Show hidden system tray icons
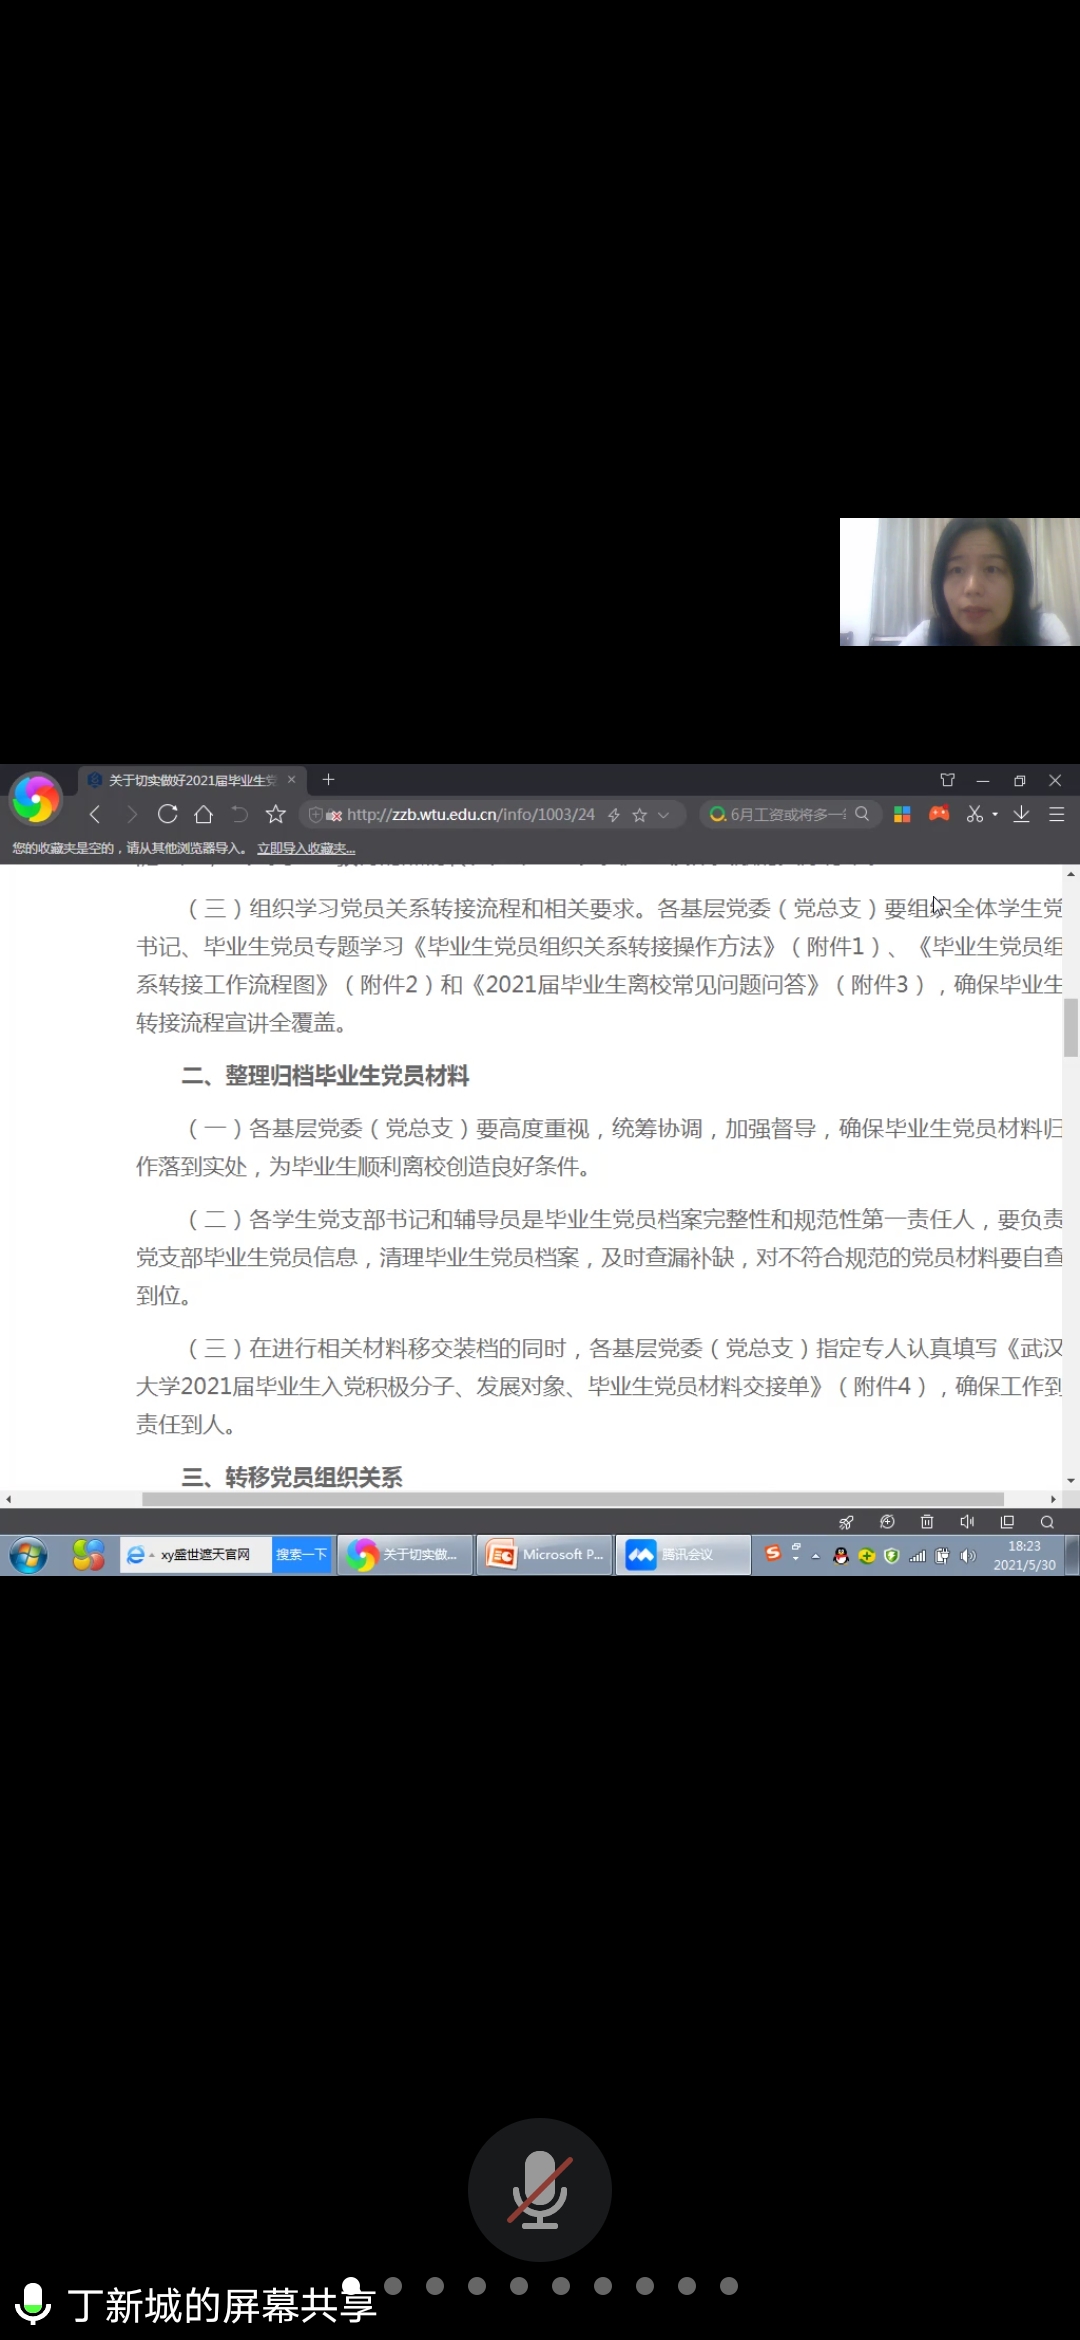 pyautogui.click(x=816, y=1556)
